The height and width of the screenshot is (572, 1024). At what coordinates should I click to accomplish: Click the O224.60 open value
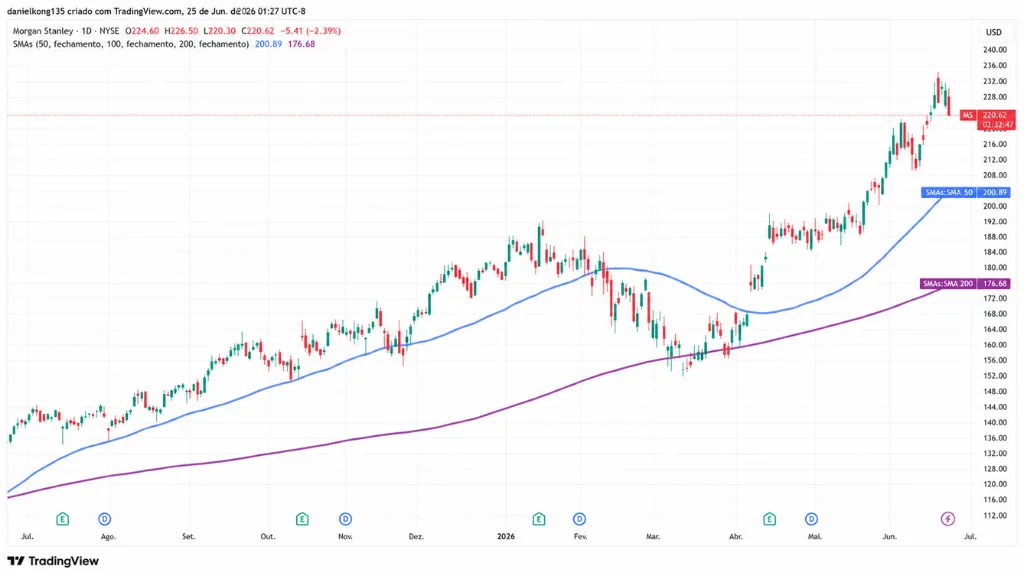[142, 31]
